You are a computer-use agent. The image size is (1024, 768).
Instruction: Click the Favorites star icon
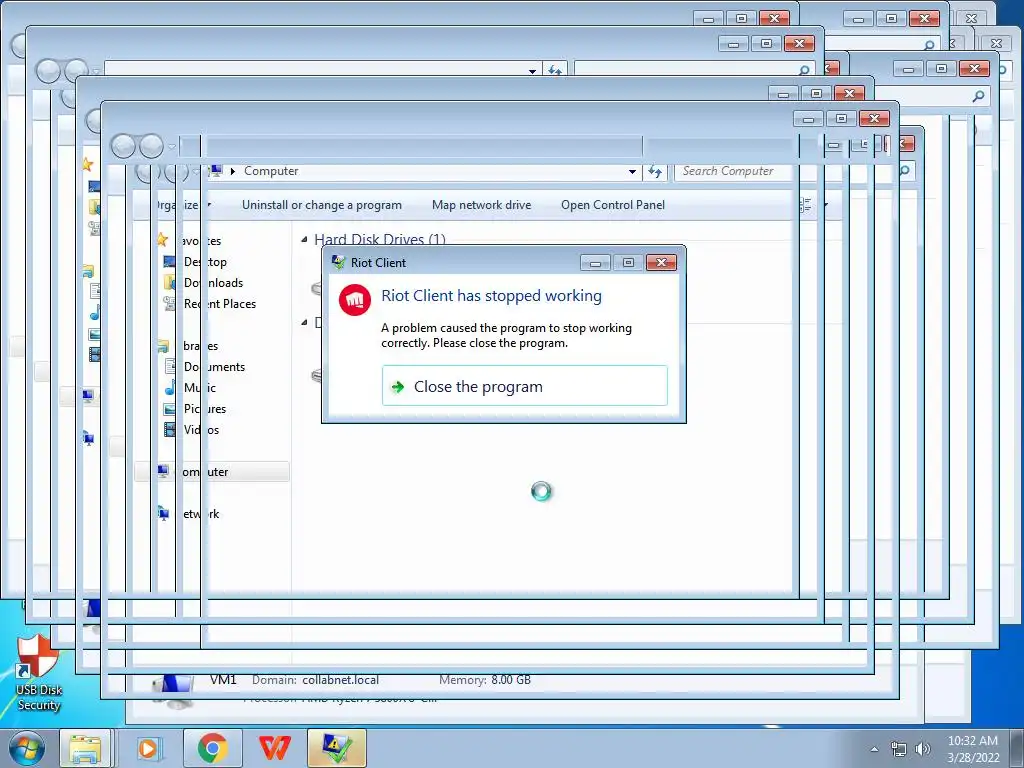click(162, 240)
